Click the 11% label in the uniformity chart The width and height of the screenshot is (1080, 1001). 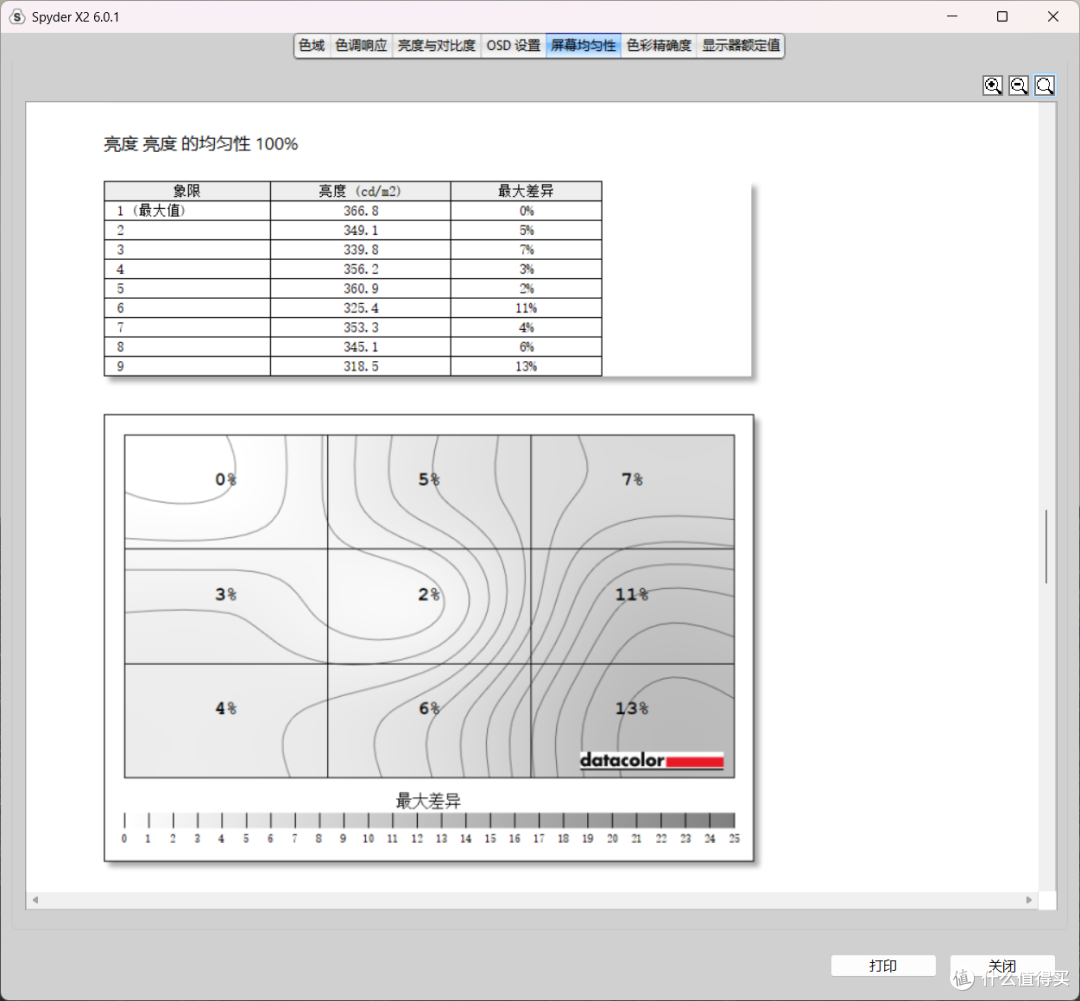click(x=632, y=594)
